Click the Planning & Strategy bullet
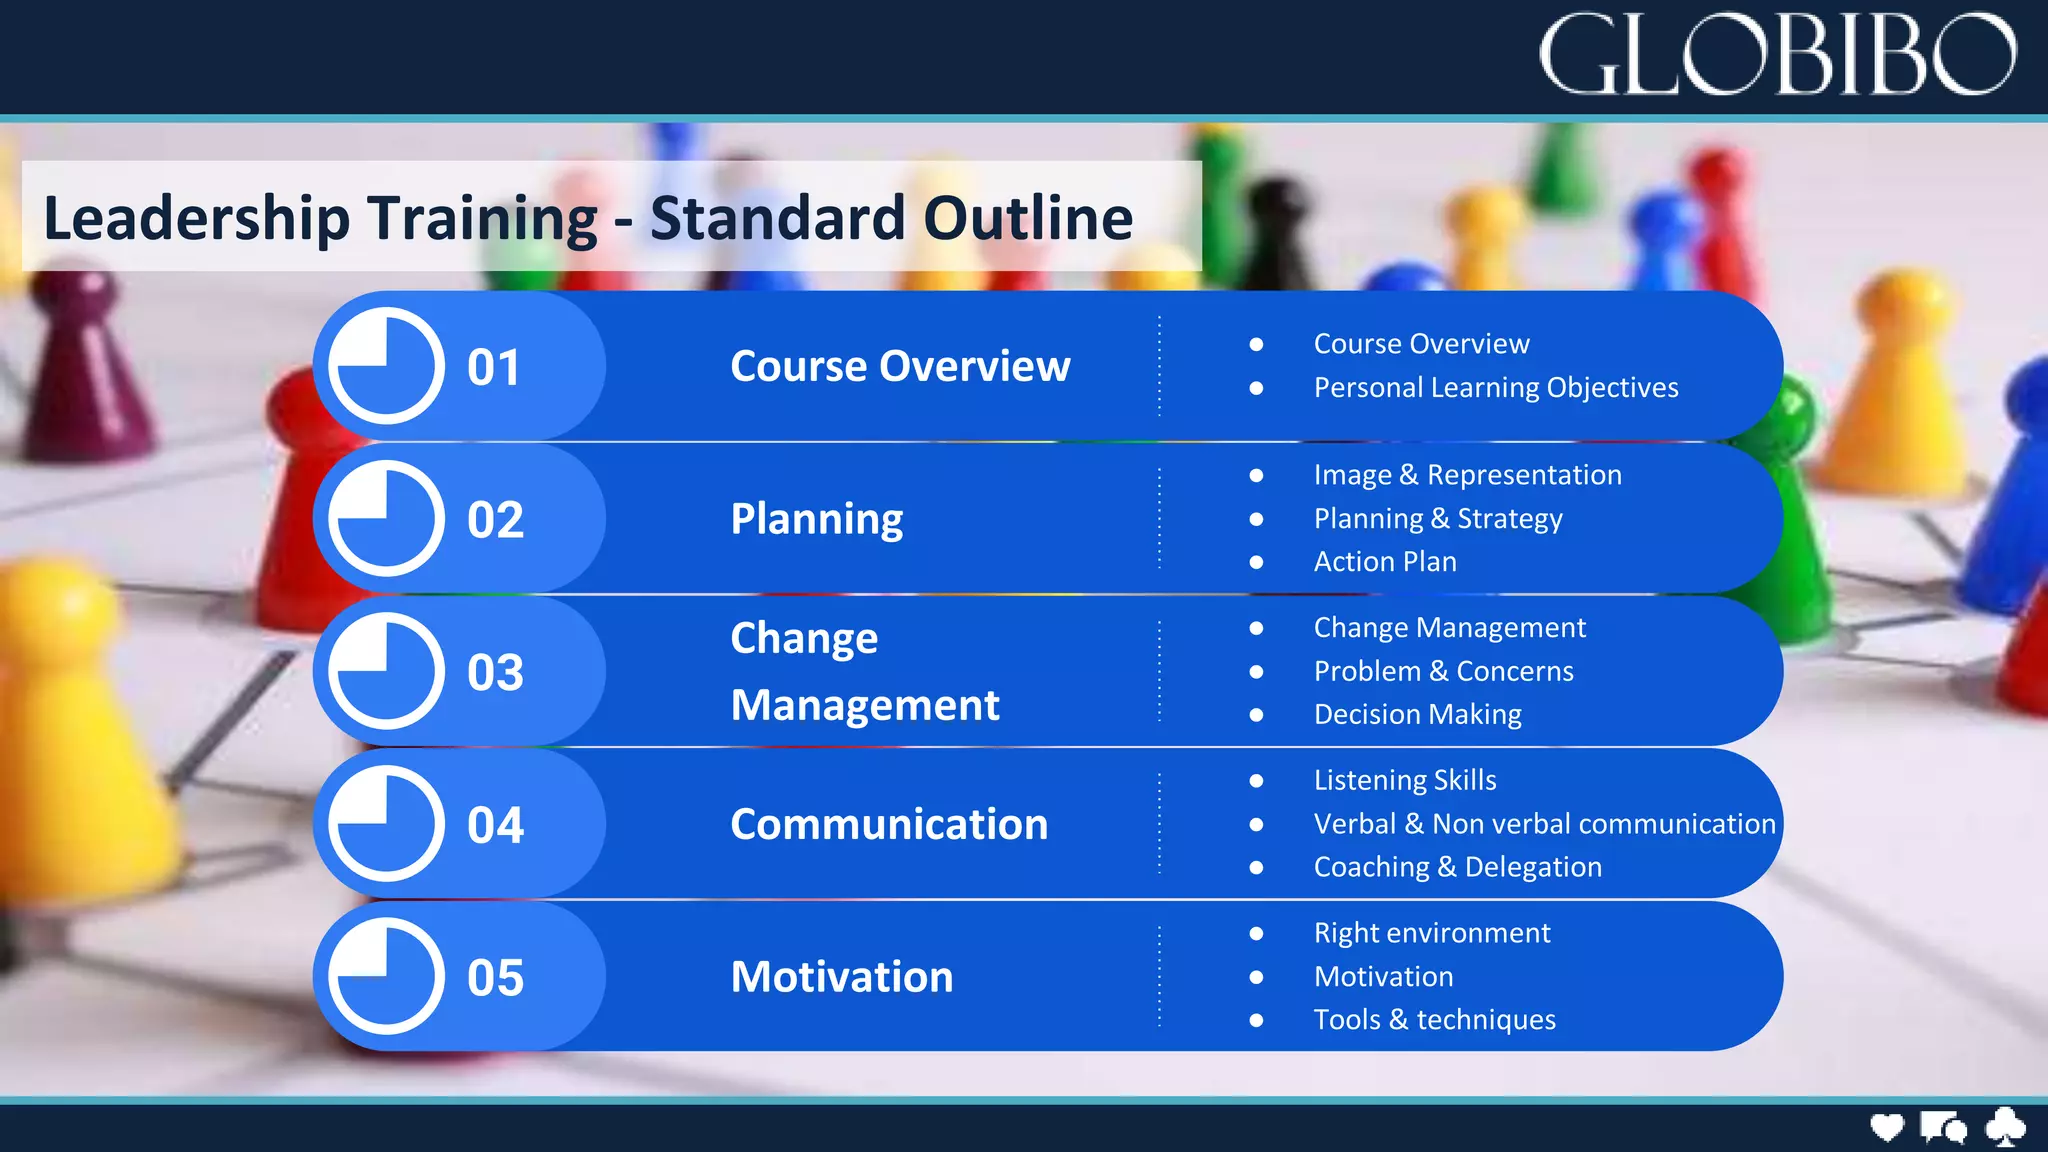Image resolution: width=2048 pixels, height=1152 pixels. click(1437, 518)
